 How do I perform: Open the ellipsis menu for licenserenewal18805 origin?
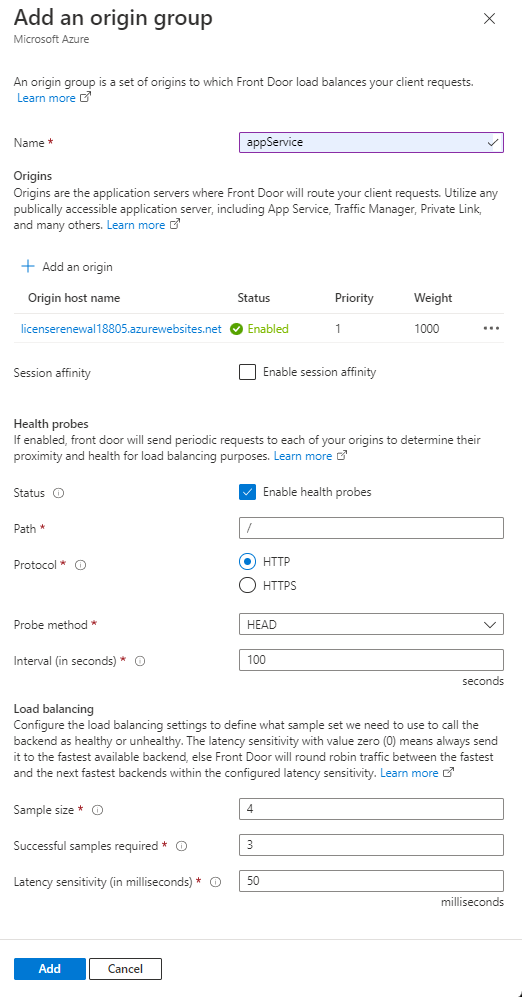(x=491, y=328)
